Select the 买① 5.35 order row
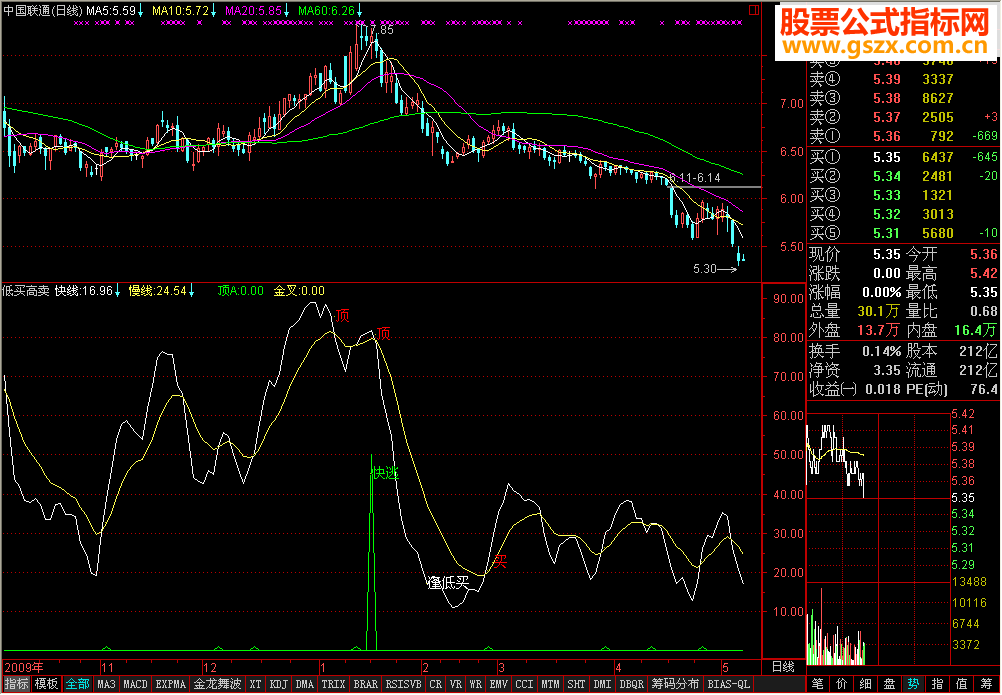The height and width of the screenshot is (695, 1002). [902, 157]
